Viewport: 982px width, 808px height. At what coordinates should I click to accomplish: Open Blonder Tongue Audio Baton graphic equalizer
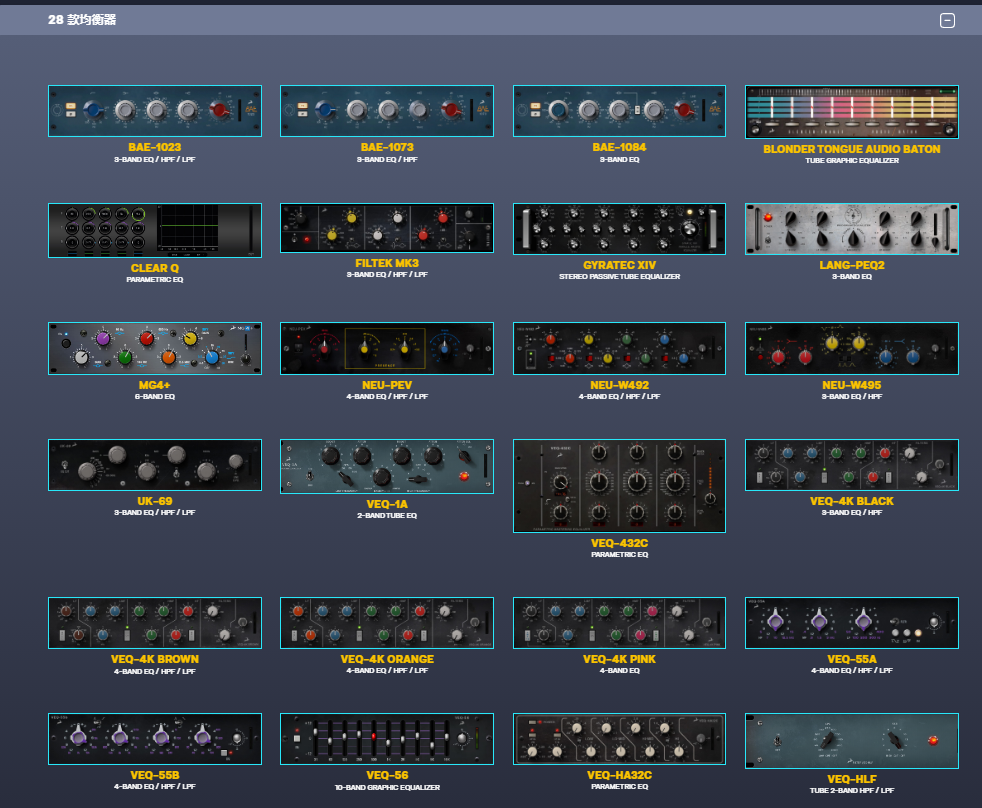coord(851,112)
